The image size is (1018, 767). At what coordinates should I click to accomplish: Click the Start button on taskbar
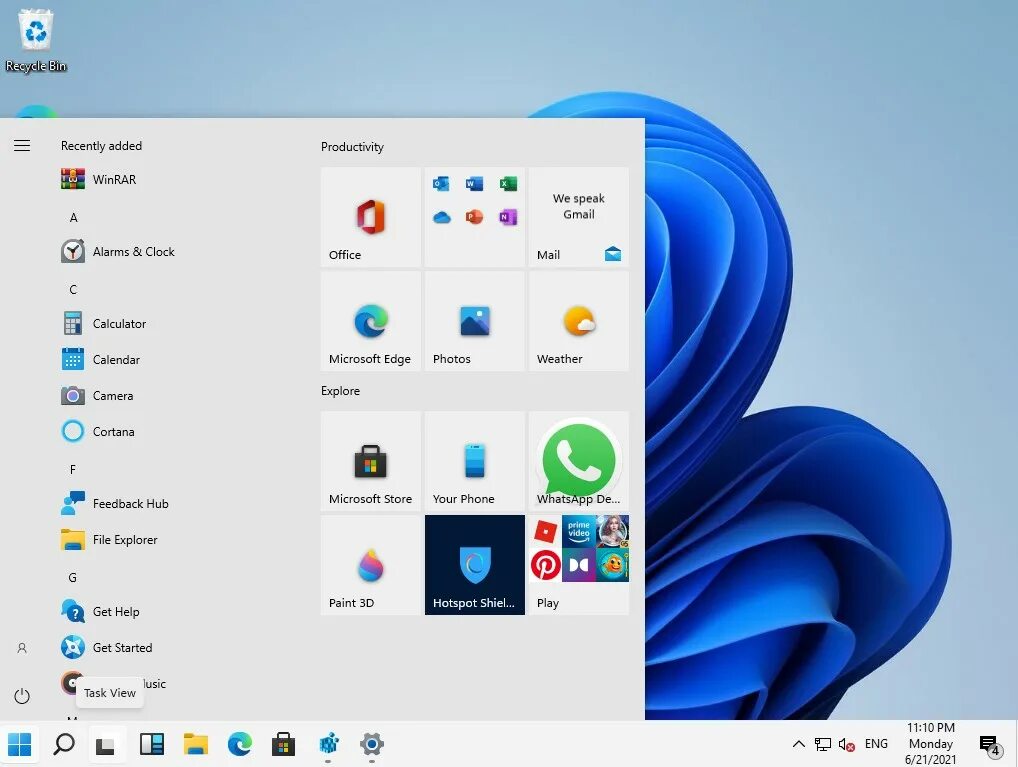pyautogui.click(x=19, y=744)
